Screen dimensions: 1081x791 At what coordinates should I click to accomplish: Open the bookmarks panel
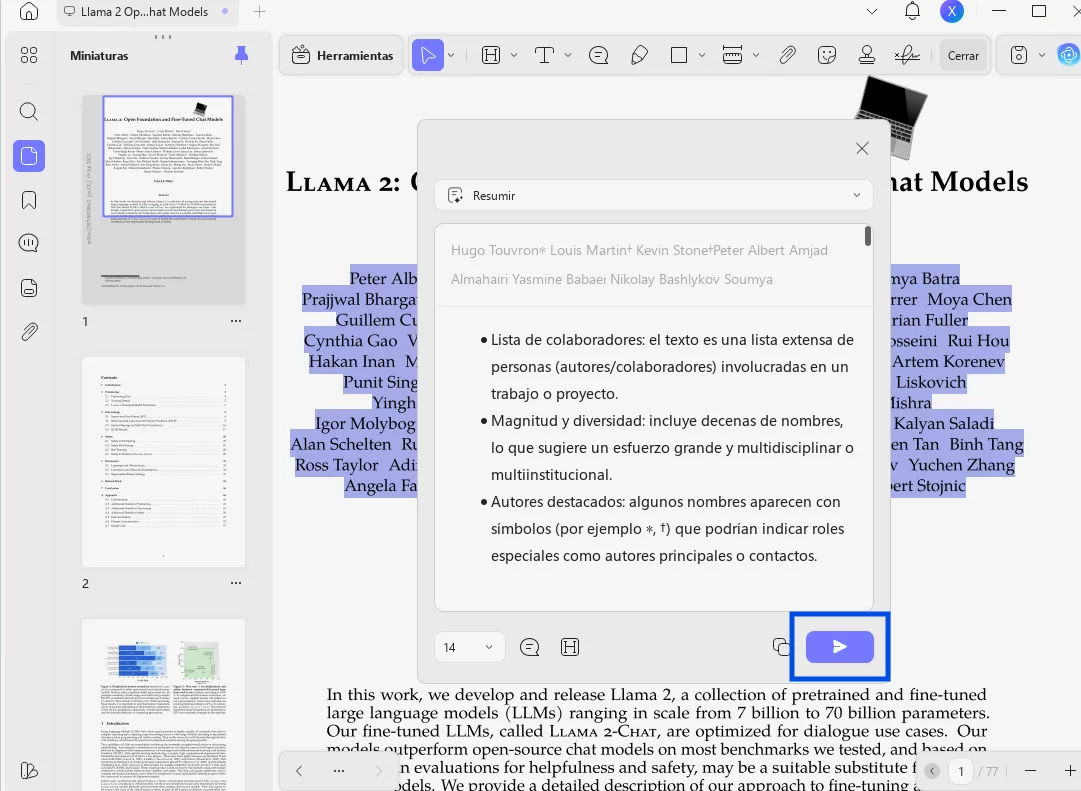click(29, 200)
